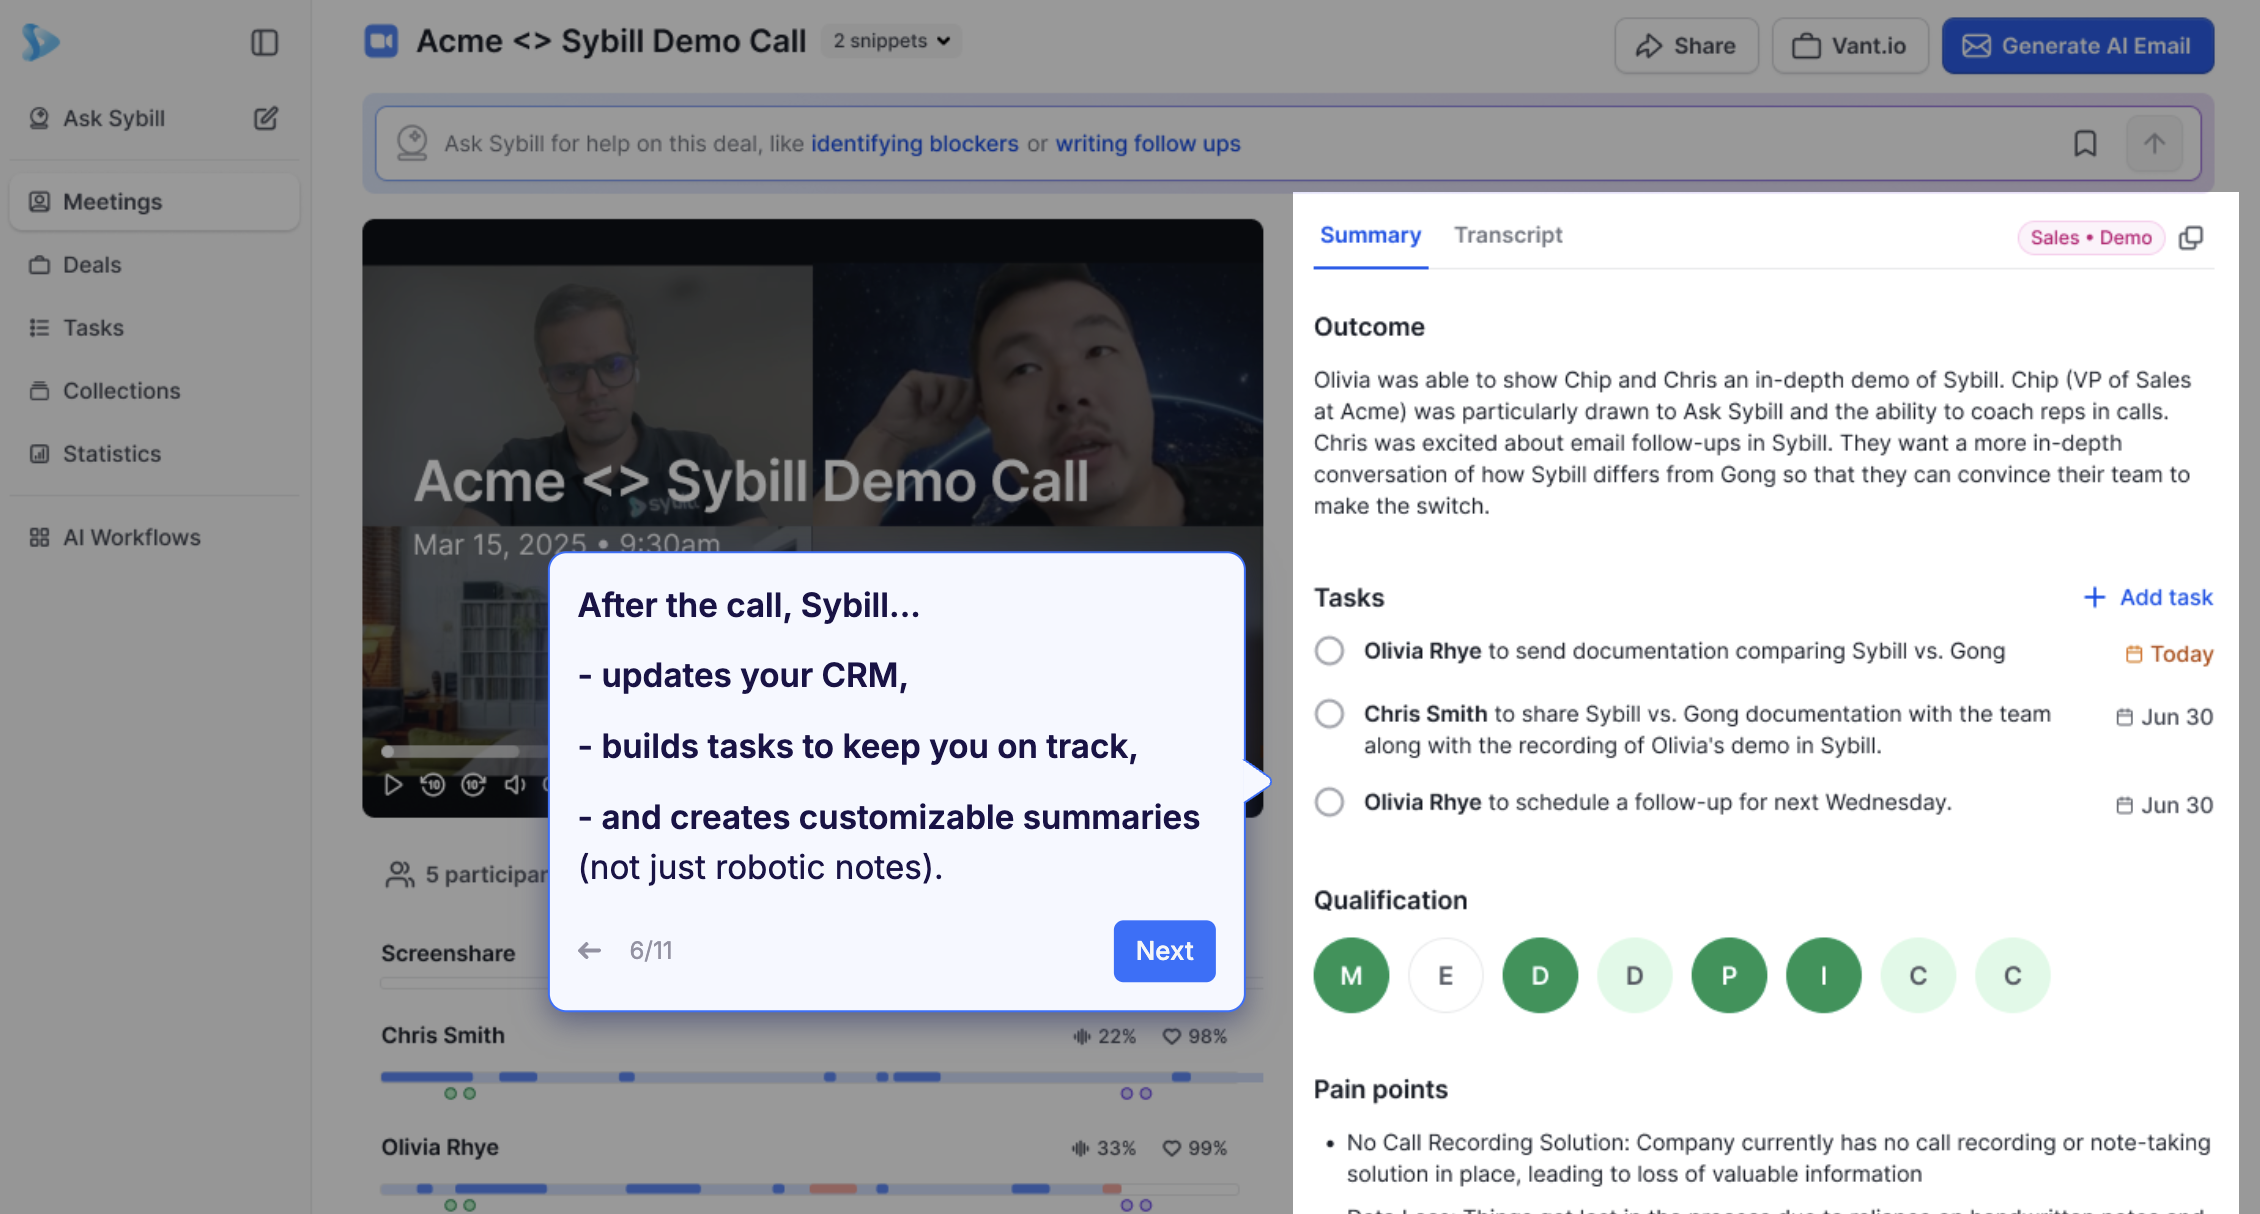Expand the 2 snippets dropdown

point(891,41)
